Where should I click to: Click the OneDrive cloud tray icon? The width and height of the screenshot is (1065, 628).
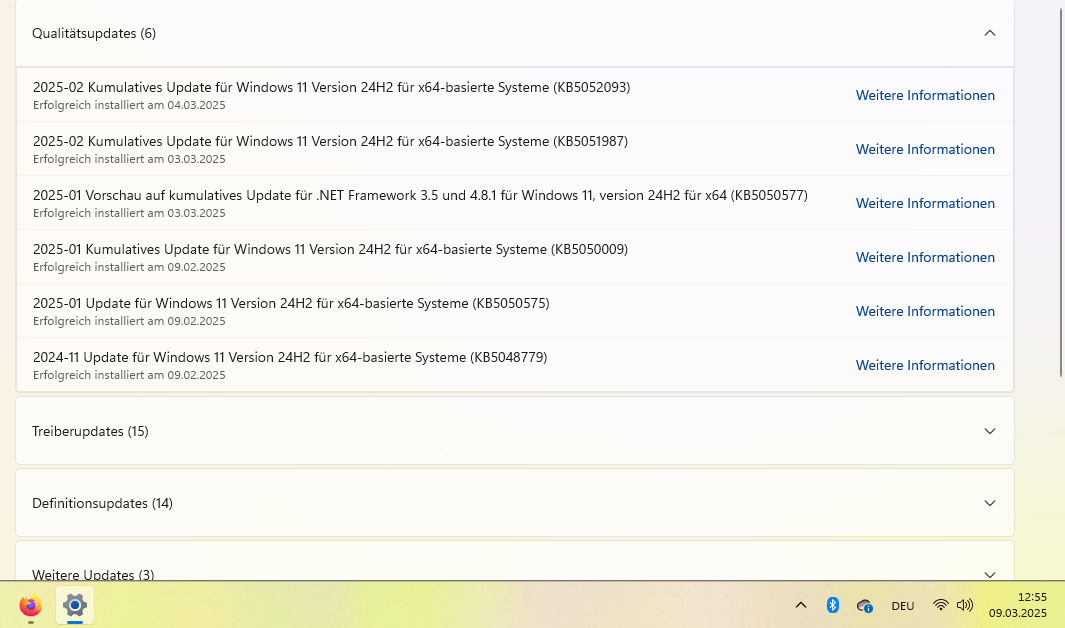pyautogui.click(x=865, y=606)
